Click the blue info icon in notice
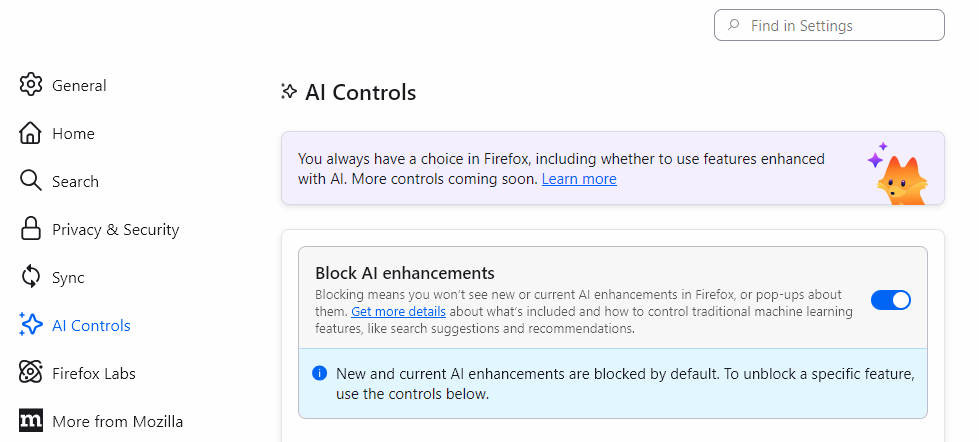 (320, 373)
